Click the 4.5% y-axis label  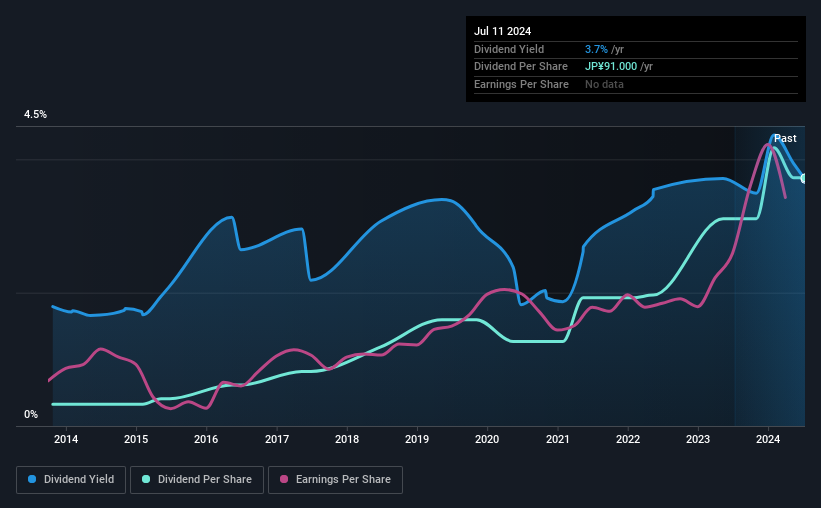point(35,114)
